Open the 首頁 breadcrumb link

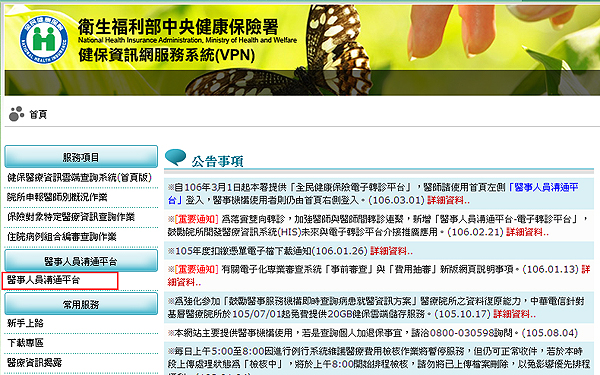[38, 114]
